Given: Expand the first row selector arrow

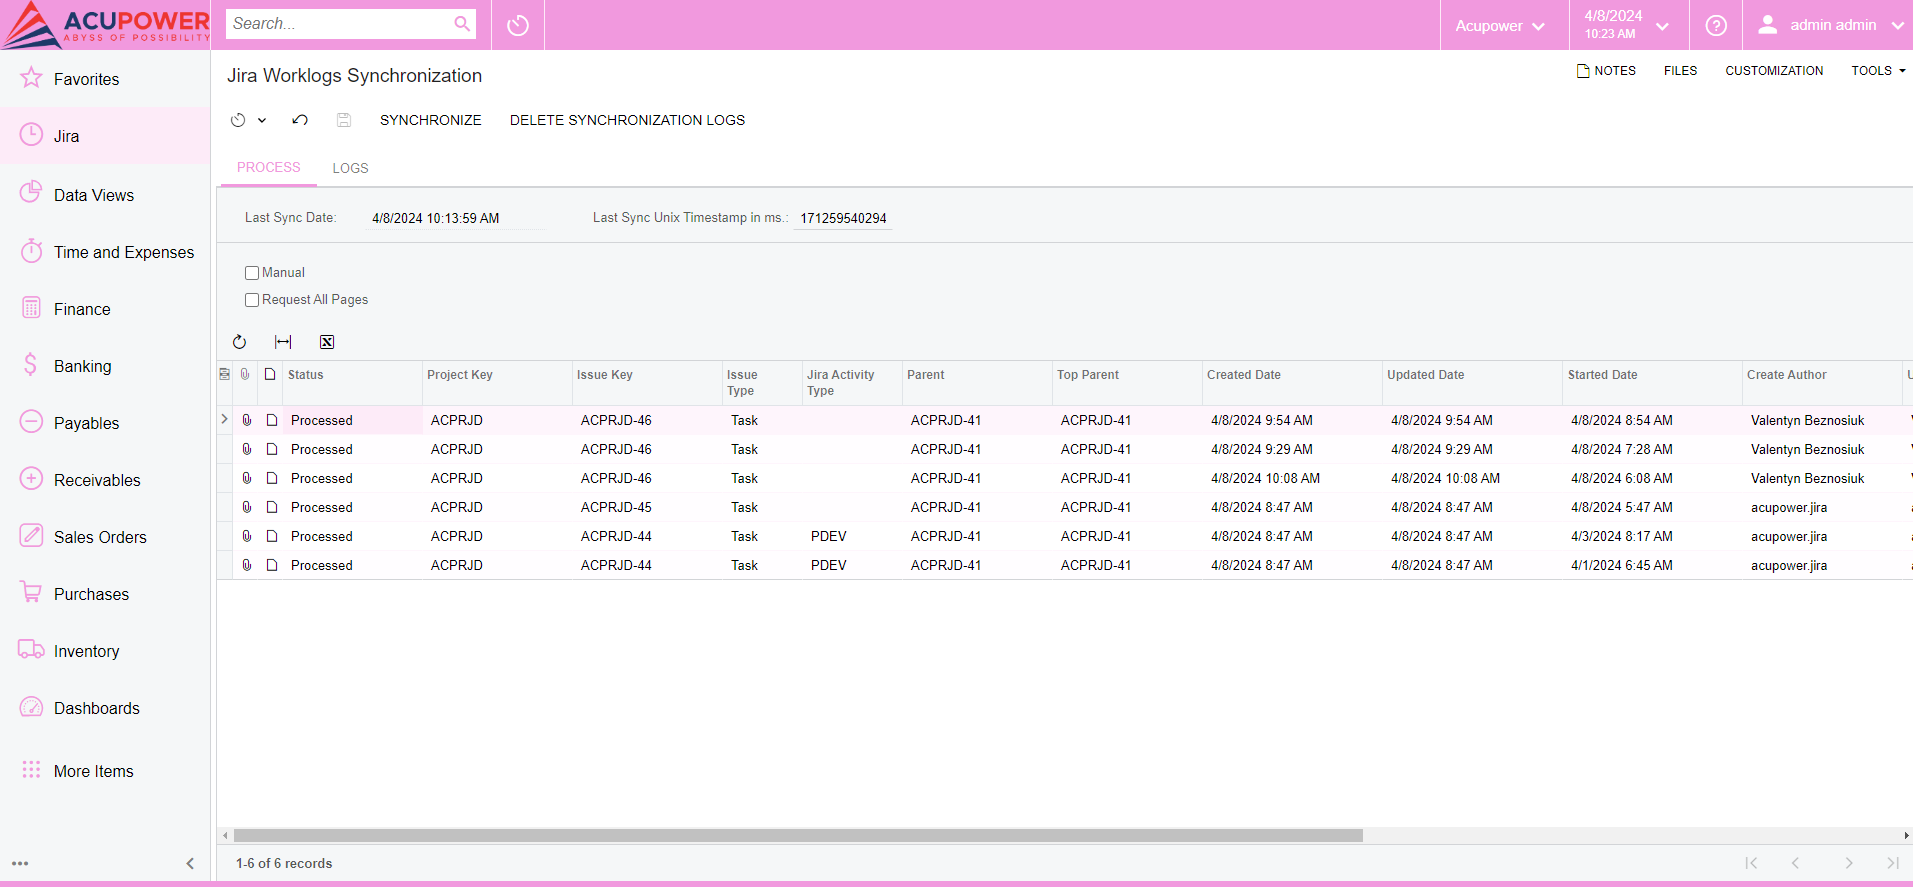Looking at the screenshot, I should 224,420.
